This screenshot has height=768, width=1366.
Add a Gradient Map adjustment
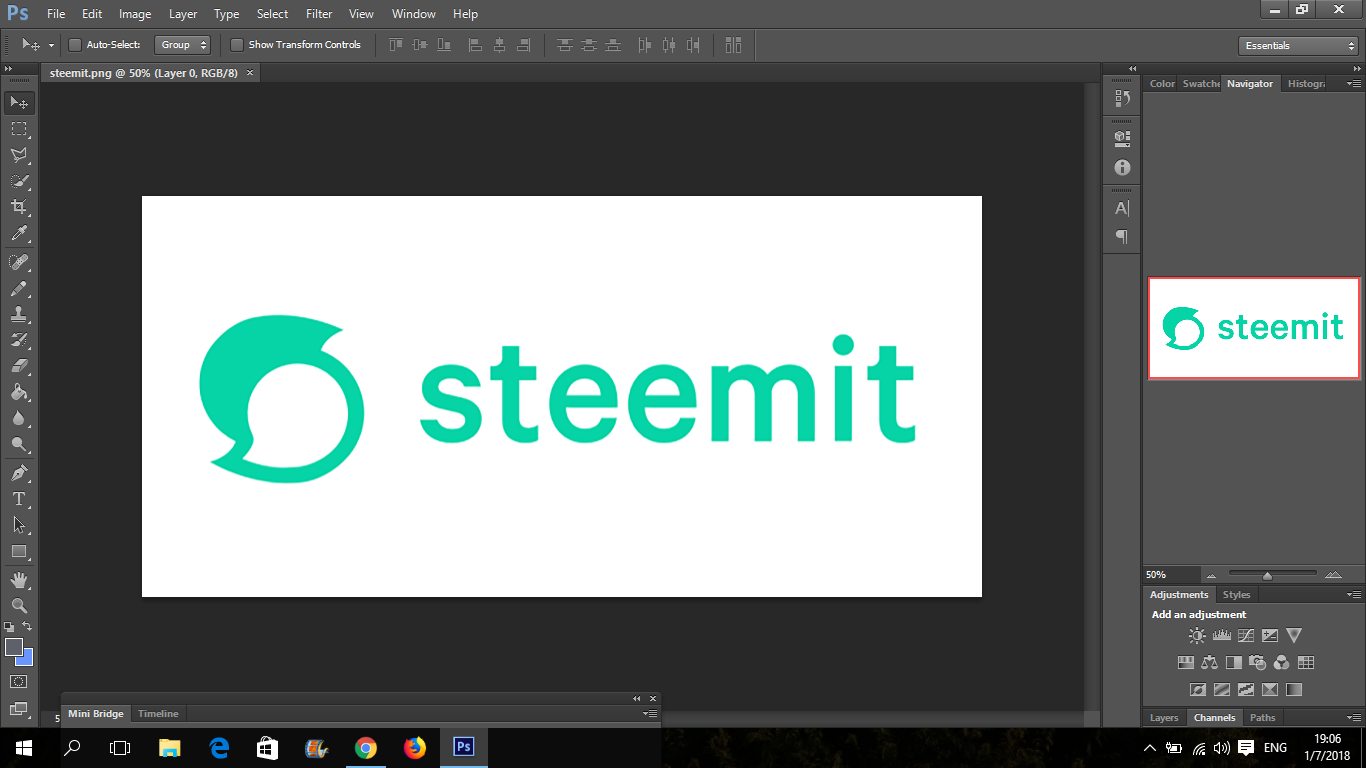(1294, 689)
